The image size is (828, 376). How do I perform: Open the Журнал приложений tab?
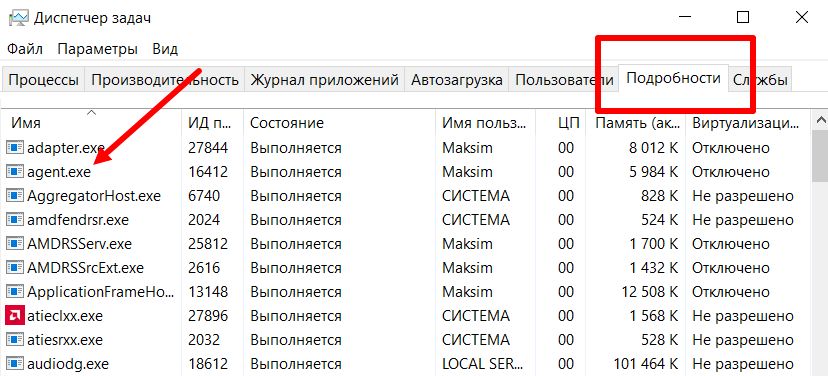(324, 80)
